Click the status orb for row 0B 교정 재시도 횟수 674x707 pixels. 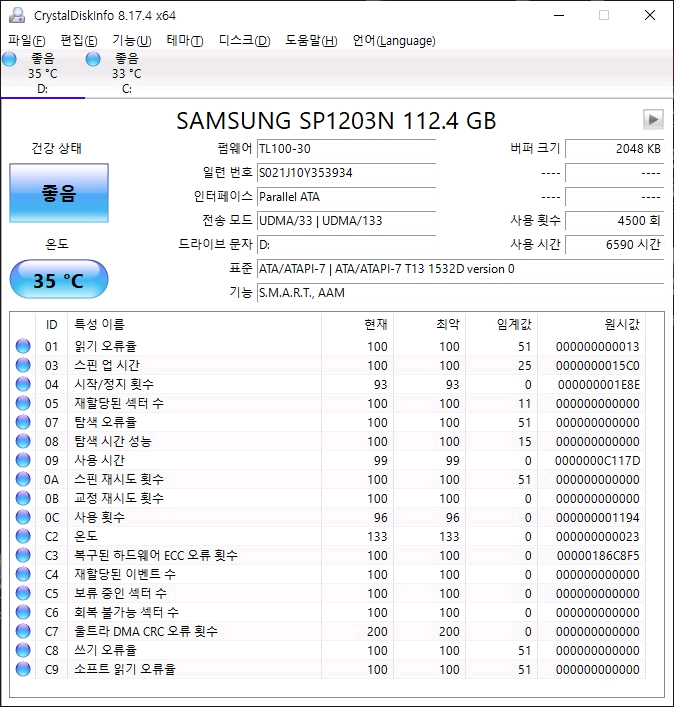tap(23, 498)
